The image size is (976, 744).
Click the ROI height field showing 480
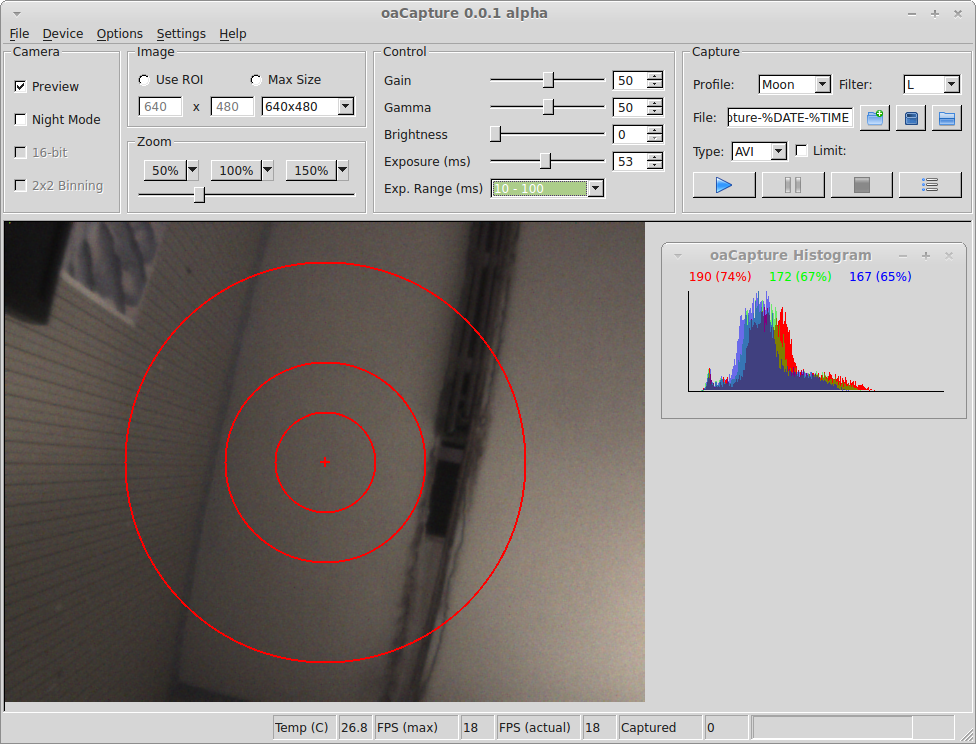pyautogui.click(x=232, y=106)
